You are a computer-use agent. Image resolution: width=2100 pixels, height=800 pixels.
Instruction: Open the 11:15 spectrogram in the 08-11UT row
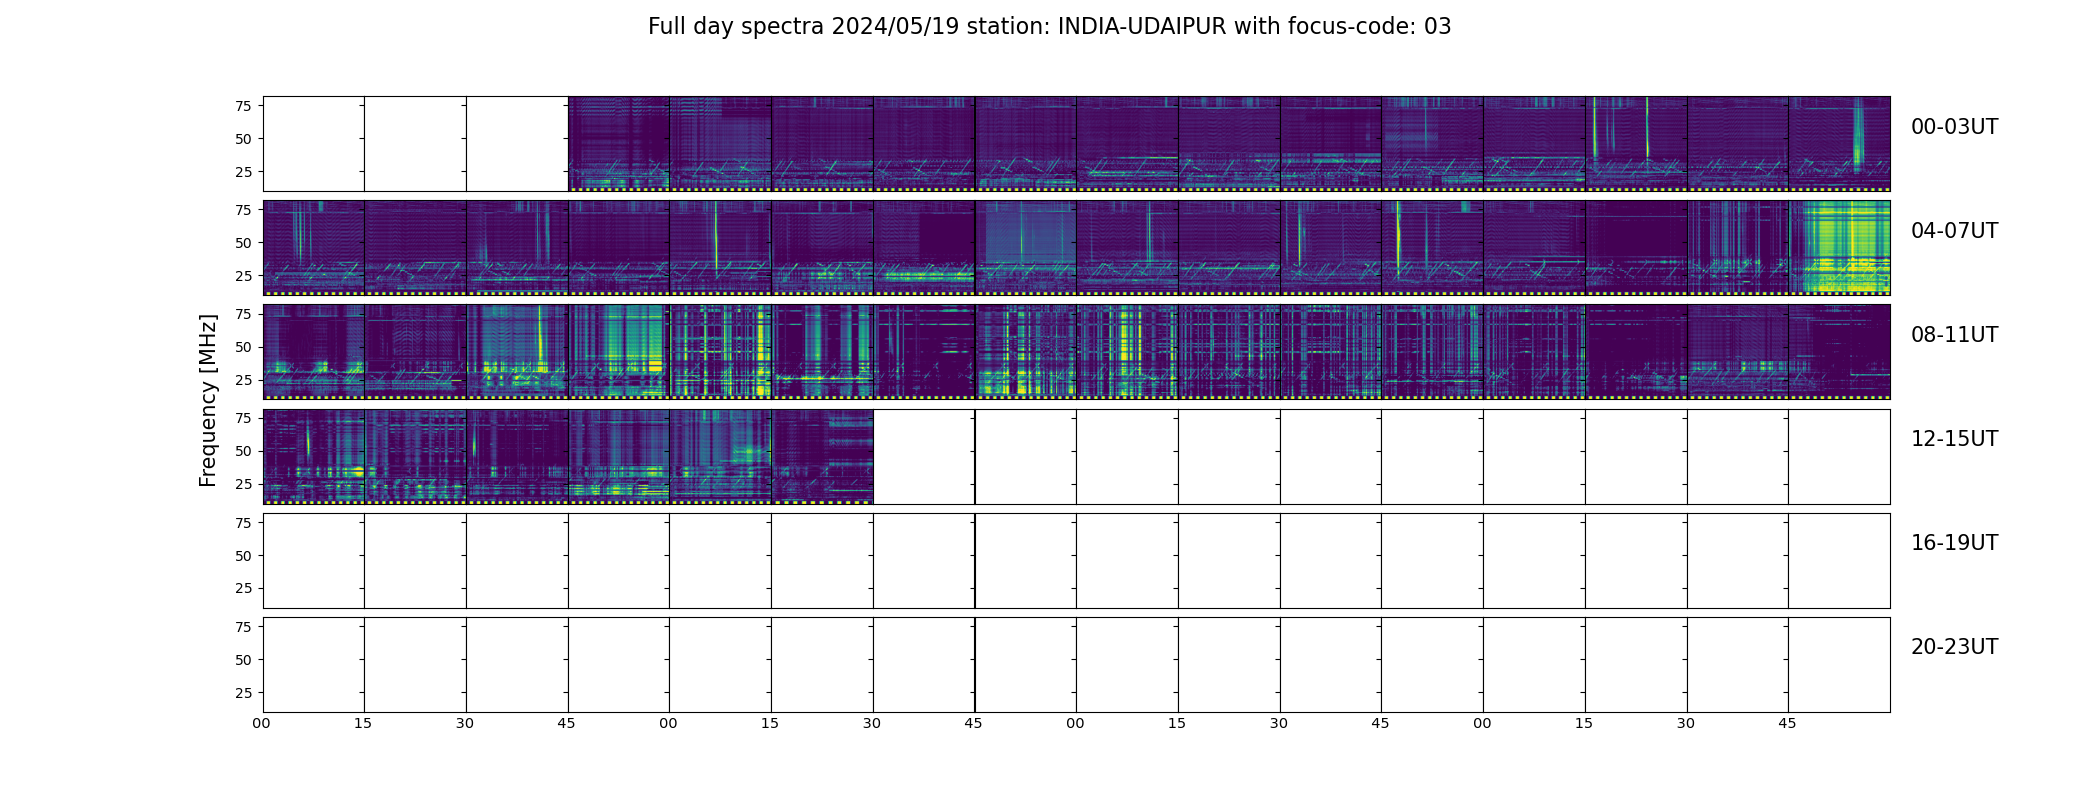tap(1636, 352)
